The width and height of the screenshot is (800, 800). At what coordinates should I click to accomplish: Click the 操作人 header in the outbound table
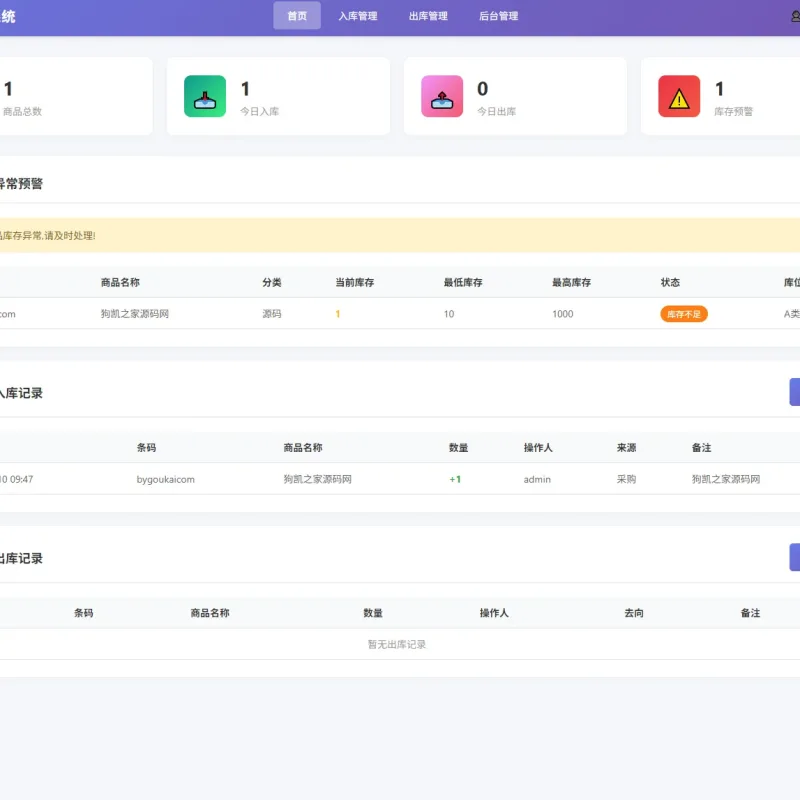tap(494, 613)
